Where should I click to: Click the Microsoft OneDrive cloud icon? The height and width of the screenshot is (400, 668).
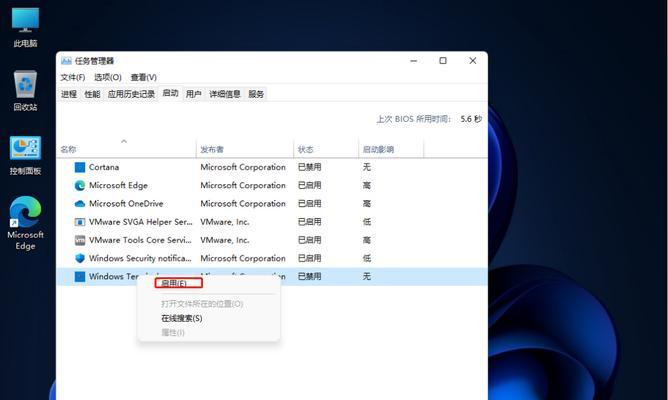80,204
